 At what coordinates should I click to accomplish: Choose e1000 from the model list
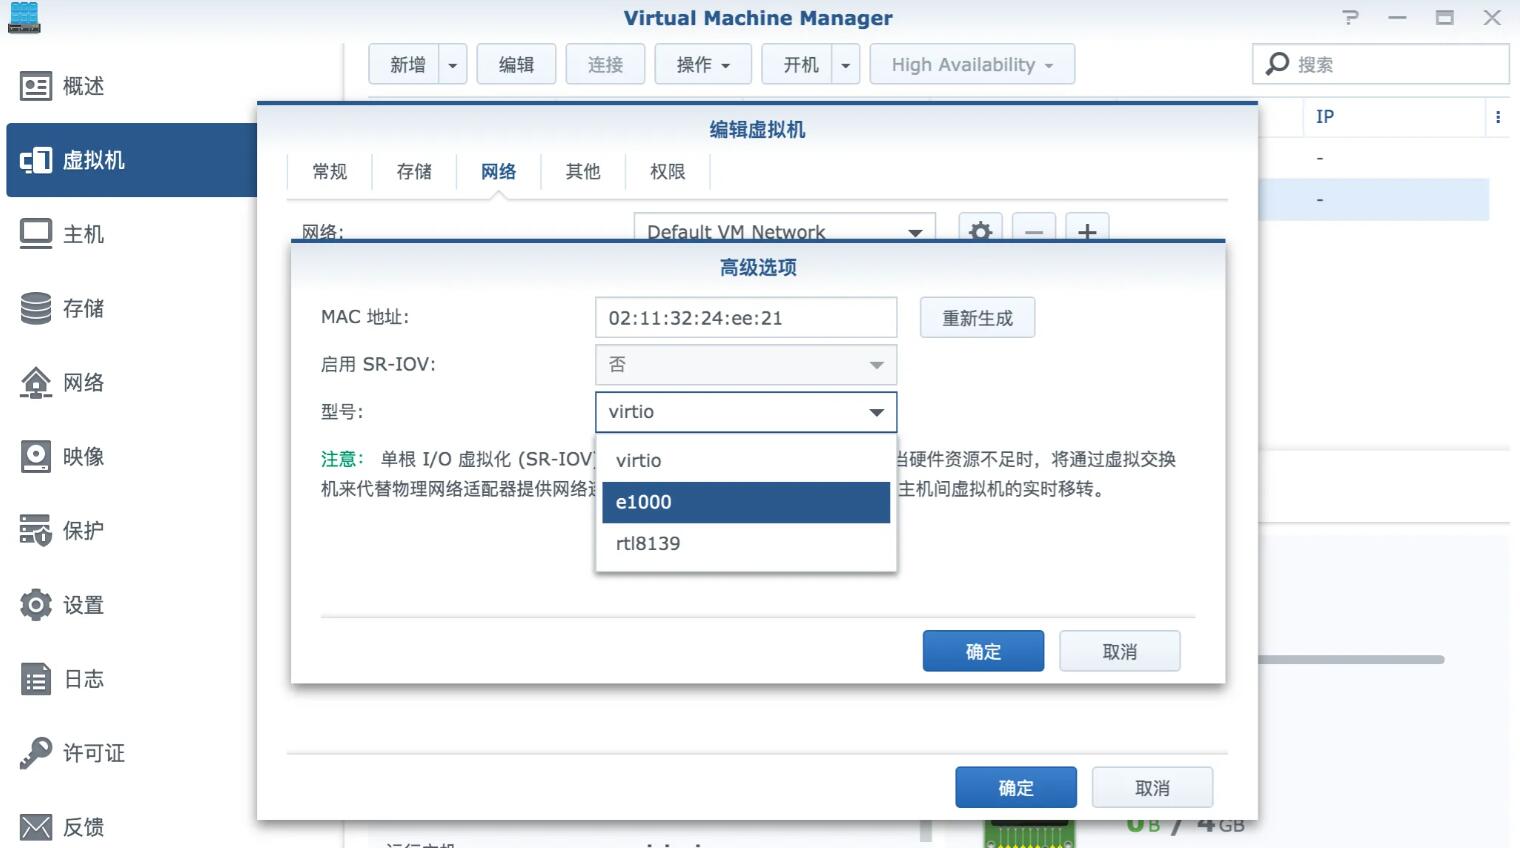[745, 502]
